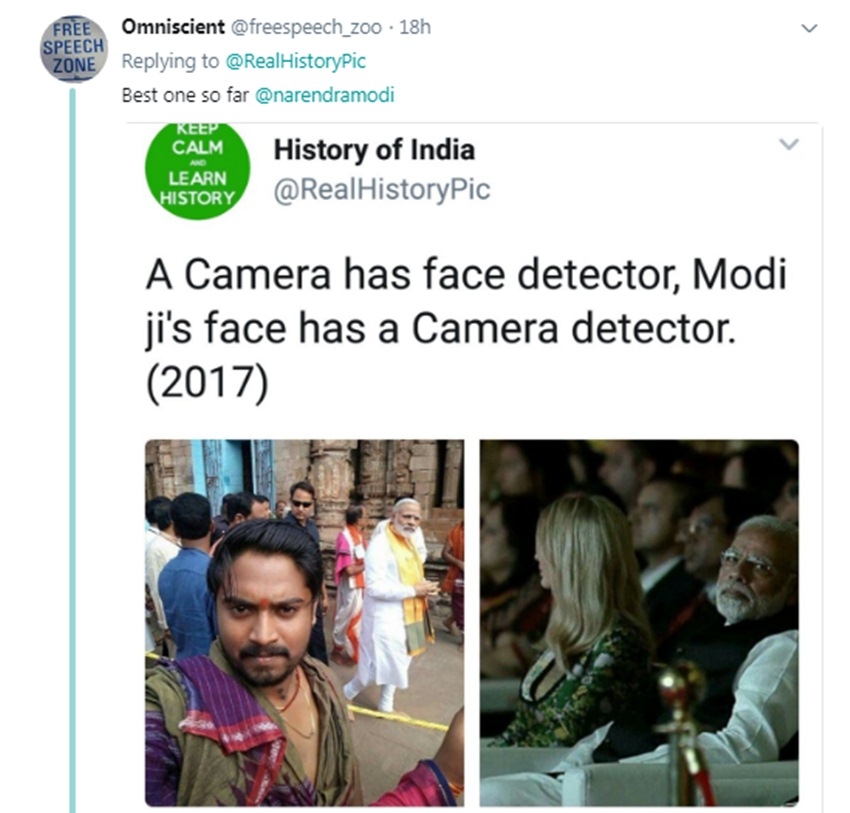The height and width of the screenshot is (813, 850).
Task: Click the "Replying to" label
Action: (170, 61)
